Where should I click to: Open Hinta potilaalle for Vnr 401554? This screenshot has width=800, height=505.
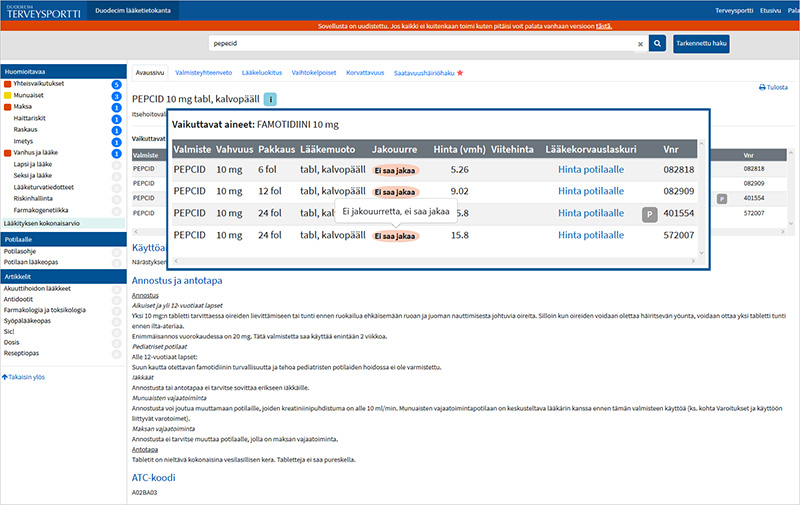coord(591,213)
